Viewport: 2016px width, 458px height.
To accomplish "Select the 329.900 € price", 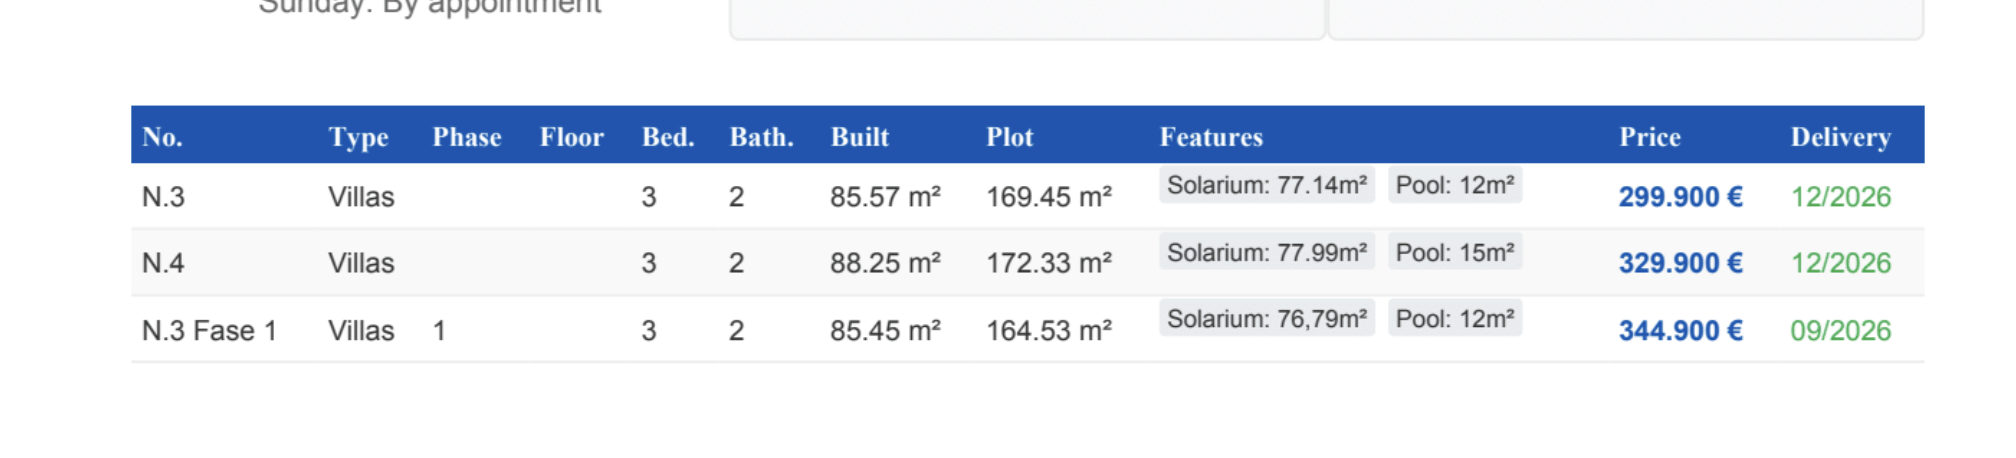I will [1680, 263].
